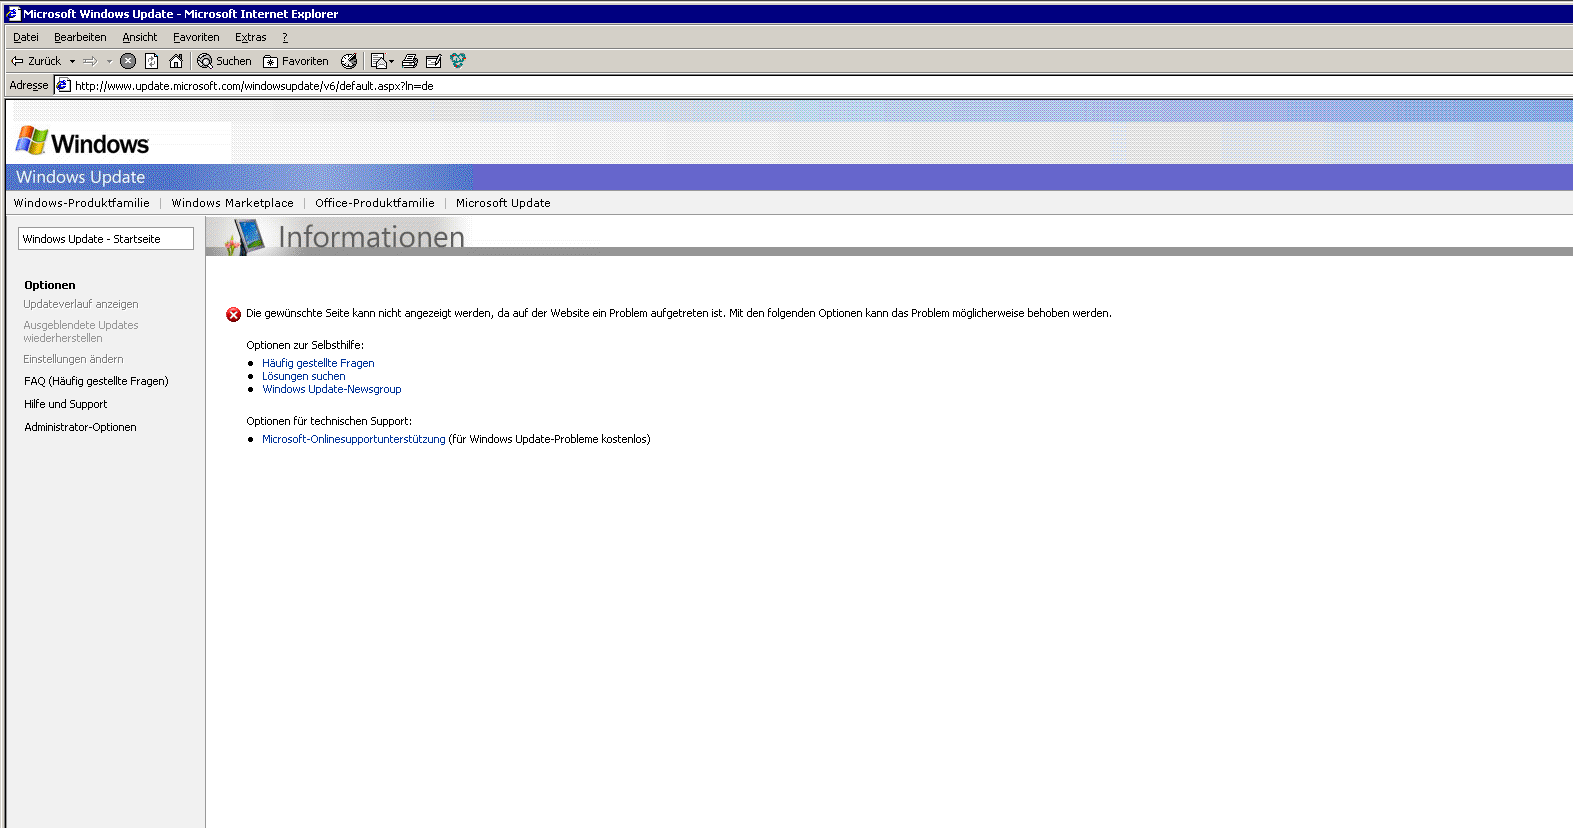This screenshot has height=828, width=1573.
Task: Refresh the current page
Action: click(x=152, y=61)
